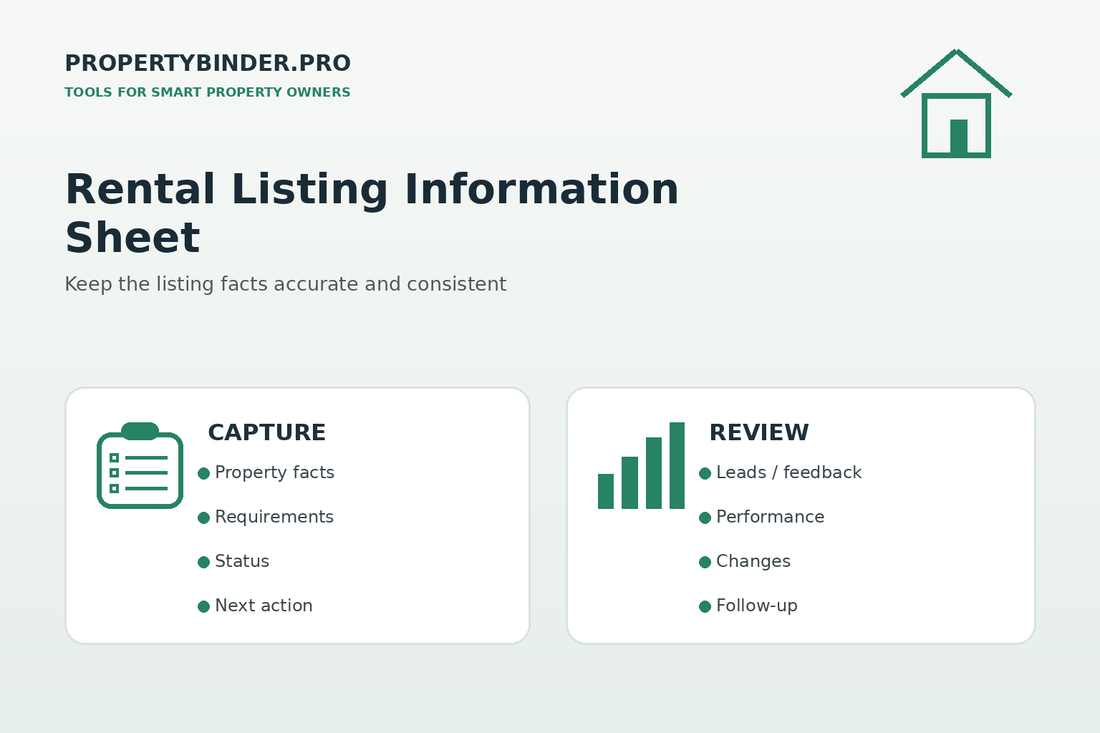Image resolution: width=1100 pixels, height=733 pixels.
Task: Click the house logo icon
Action: (x=956, y=103)
